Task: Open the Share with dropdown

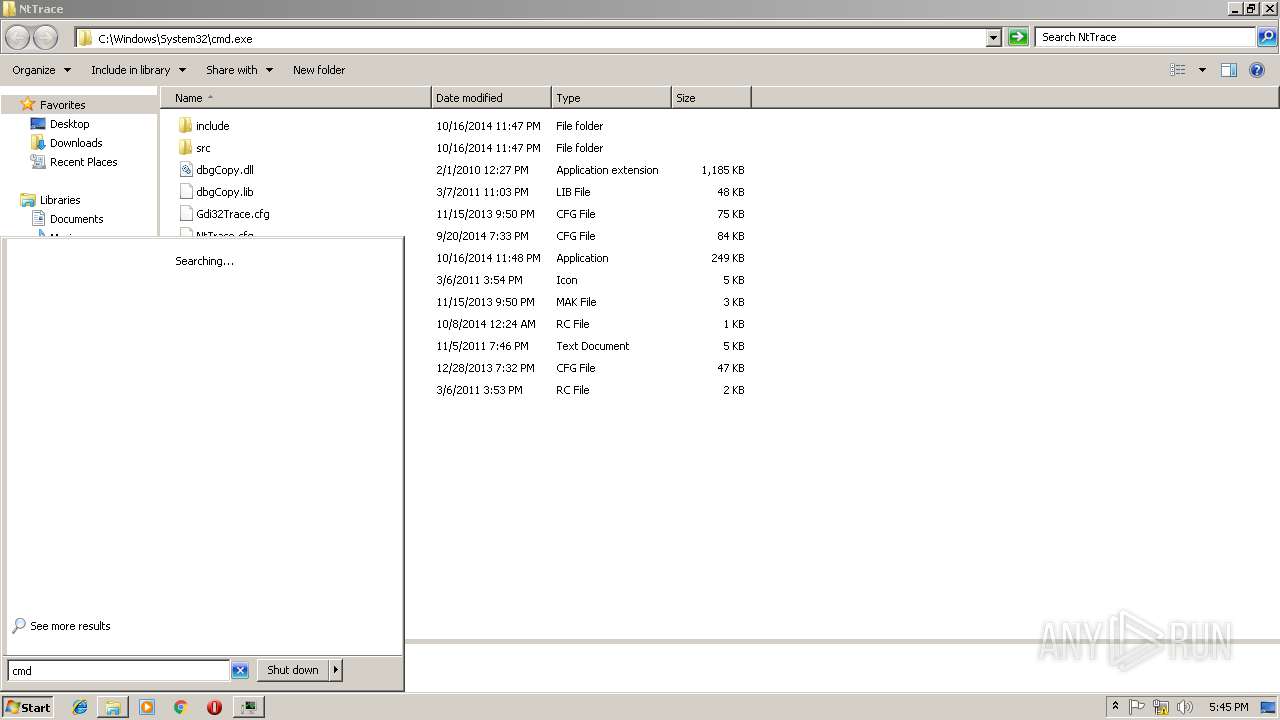Action: point(239,70)
